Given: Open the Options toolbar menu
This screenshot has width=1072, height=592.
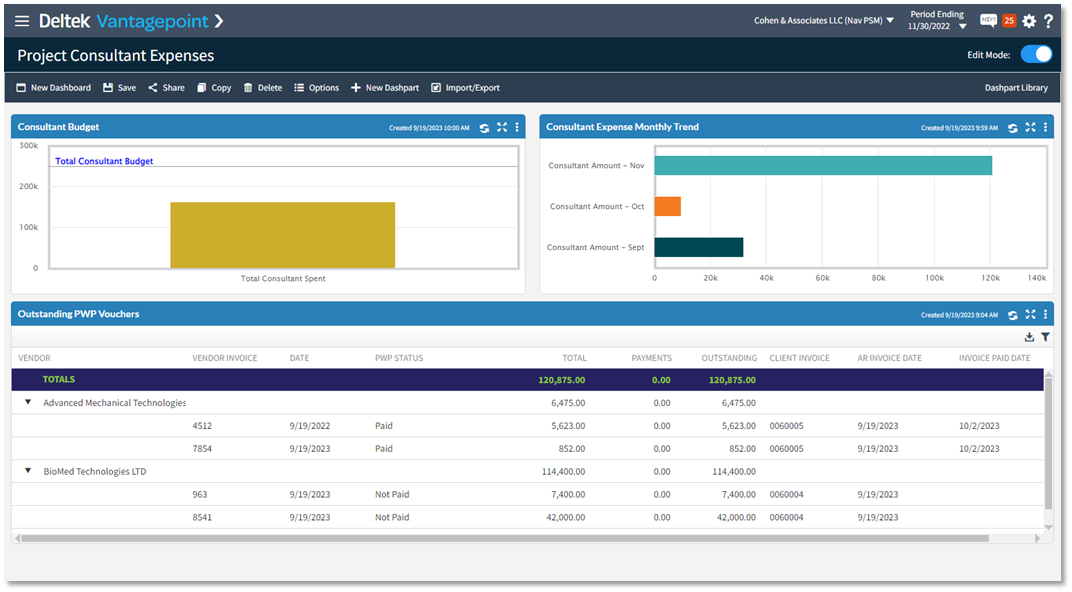Looking at the screenshot, I should click(316, 88).
